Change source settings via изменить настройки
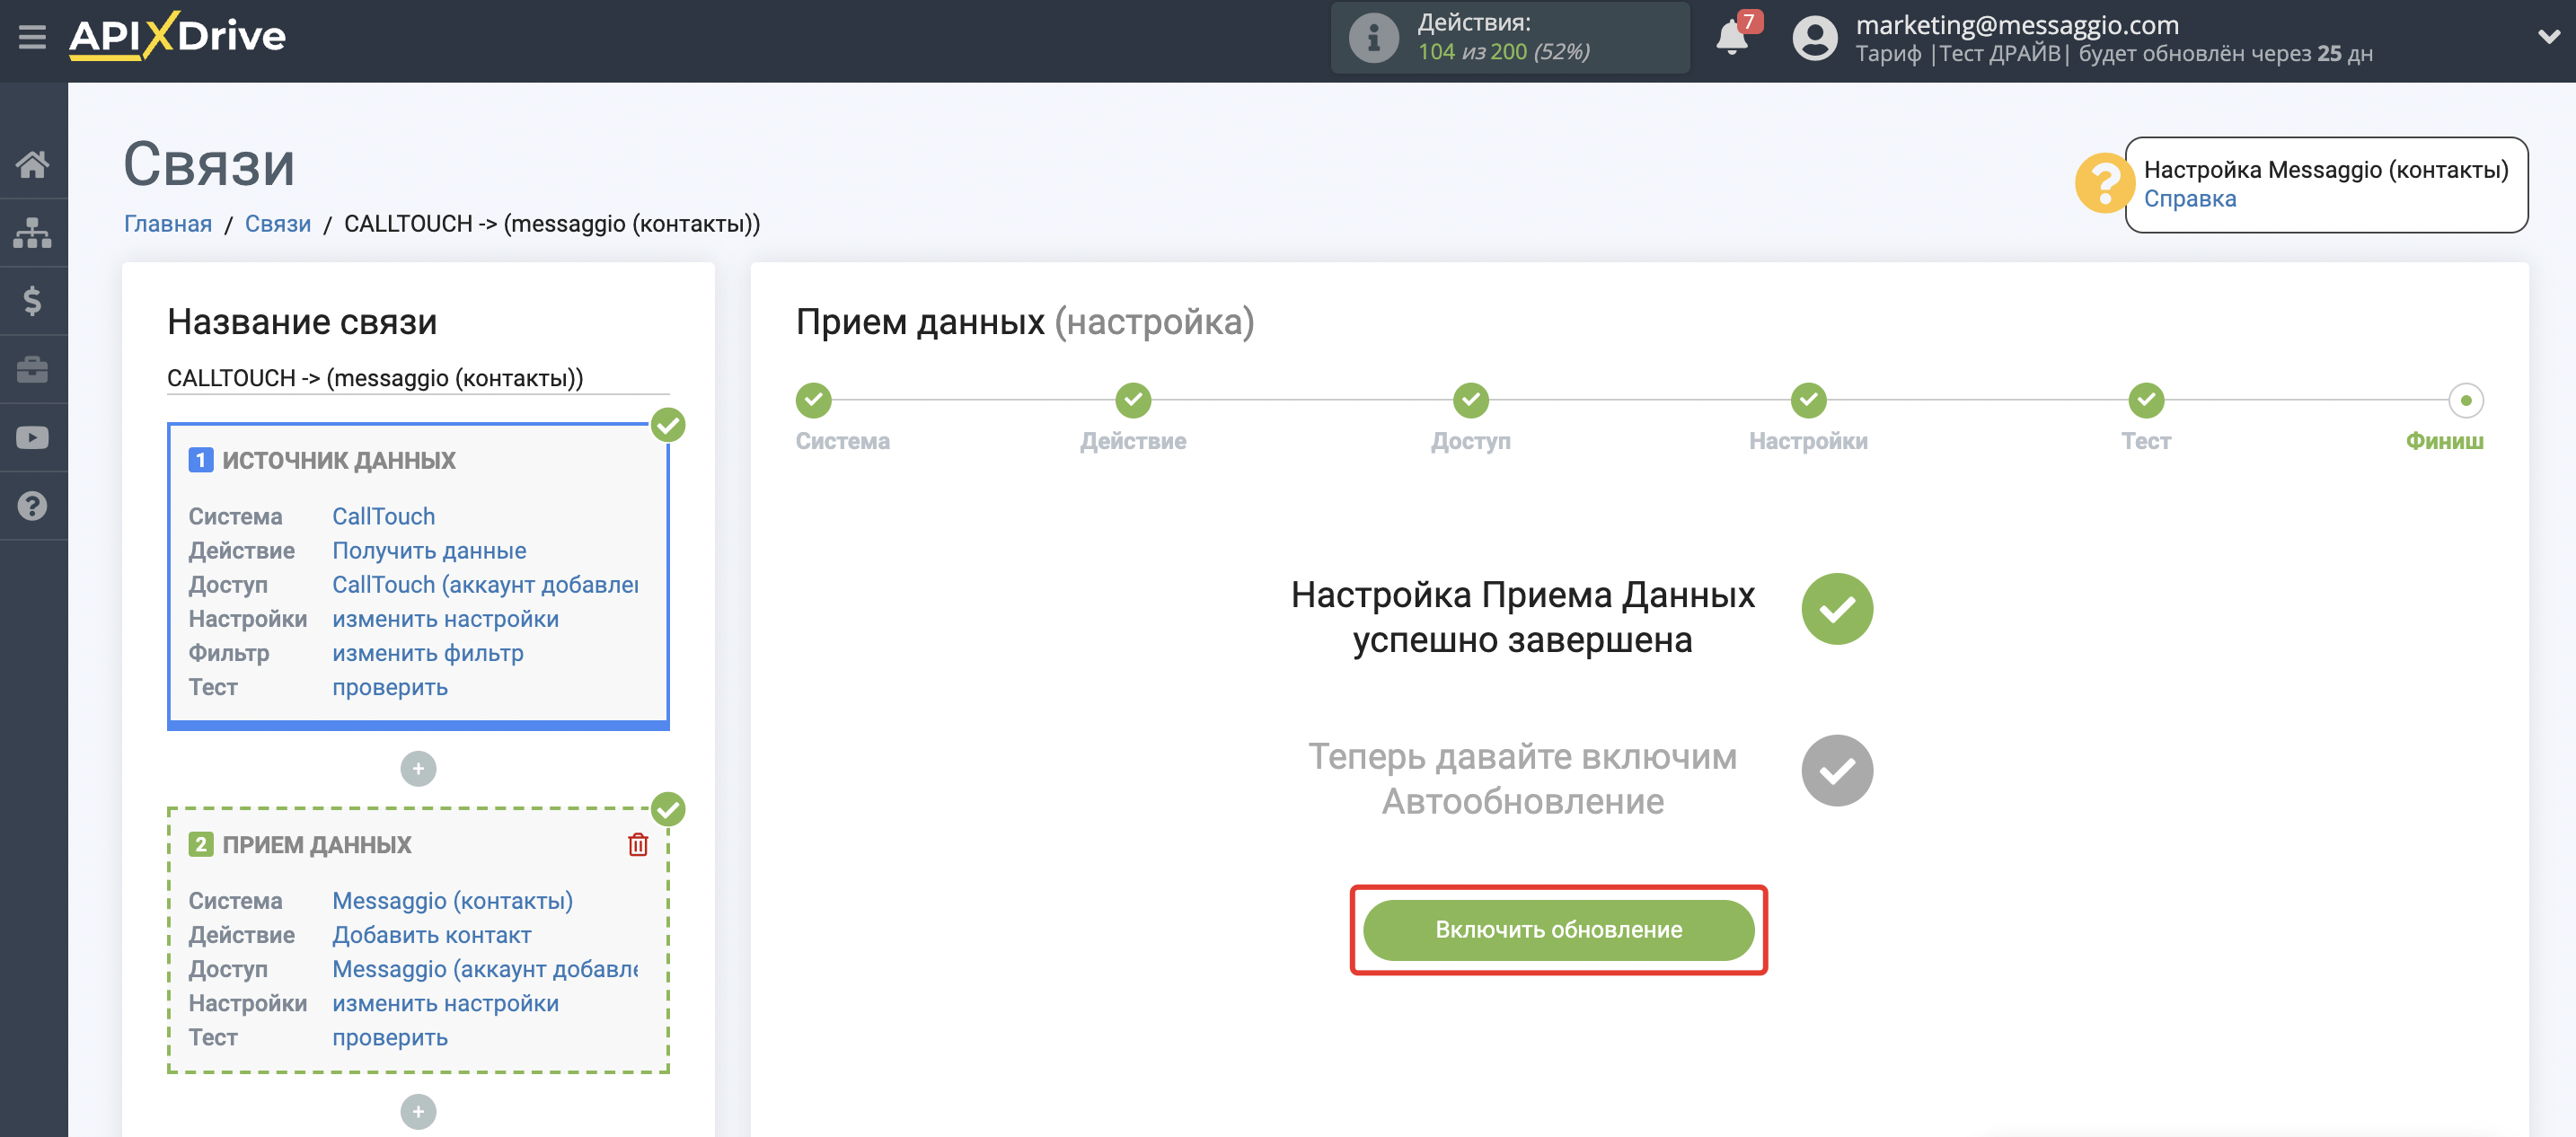This screenshot has width=2576, height=1137. pos(445,618)
